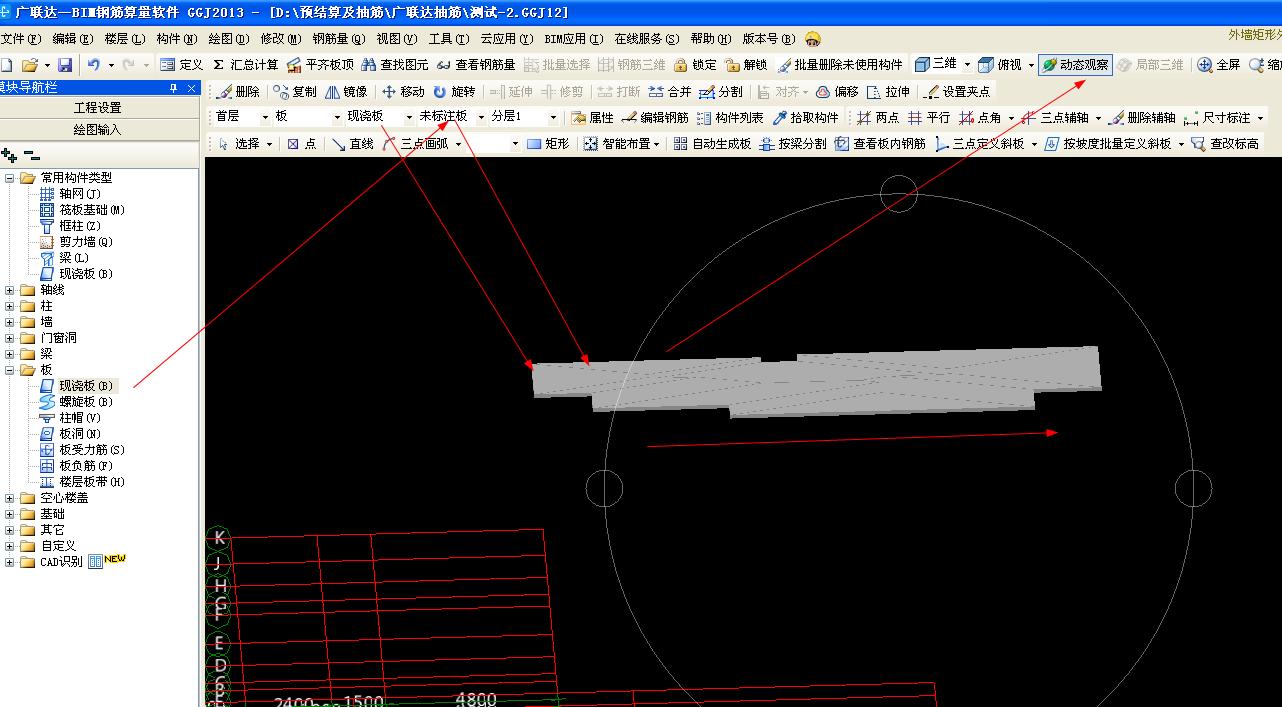Collapse the 板 tree folder

pyautogui.click(x=10, y=370)
